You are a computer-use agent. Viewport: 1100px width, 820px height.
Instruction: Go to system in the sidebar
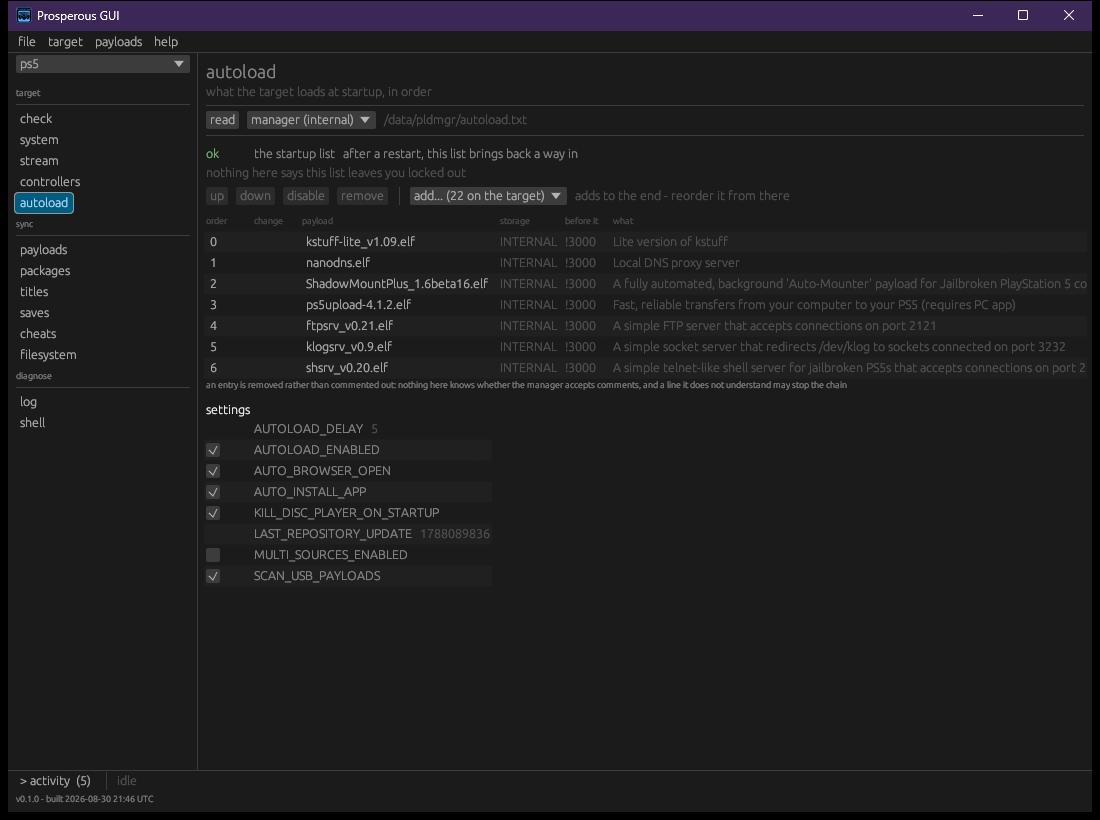pos(39,140)
